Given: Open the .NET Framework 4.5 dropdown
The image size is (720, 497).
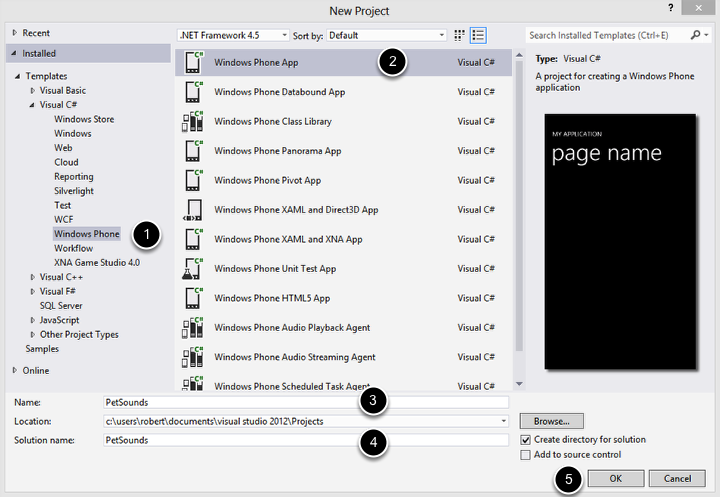Looking at the screenshot, I should (233, 35).
